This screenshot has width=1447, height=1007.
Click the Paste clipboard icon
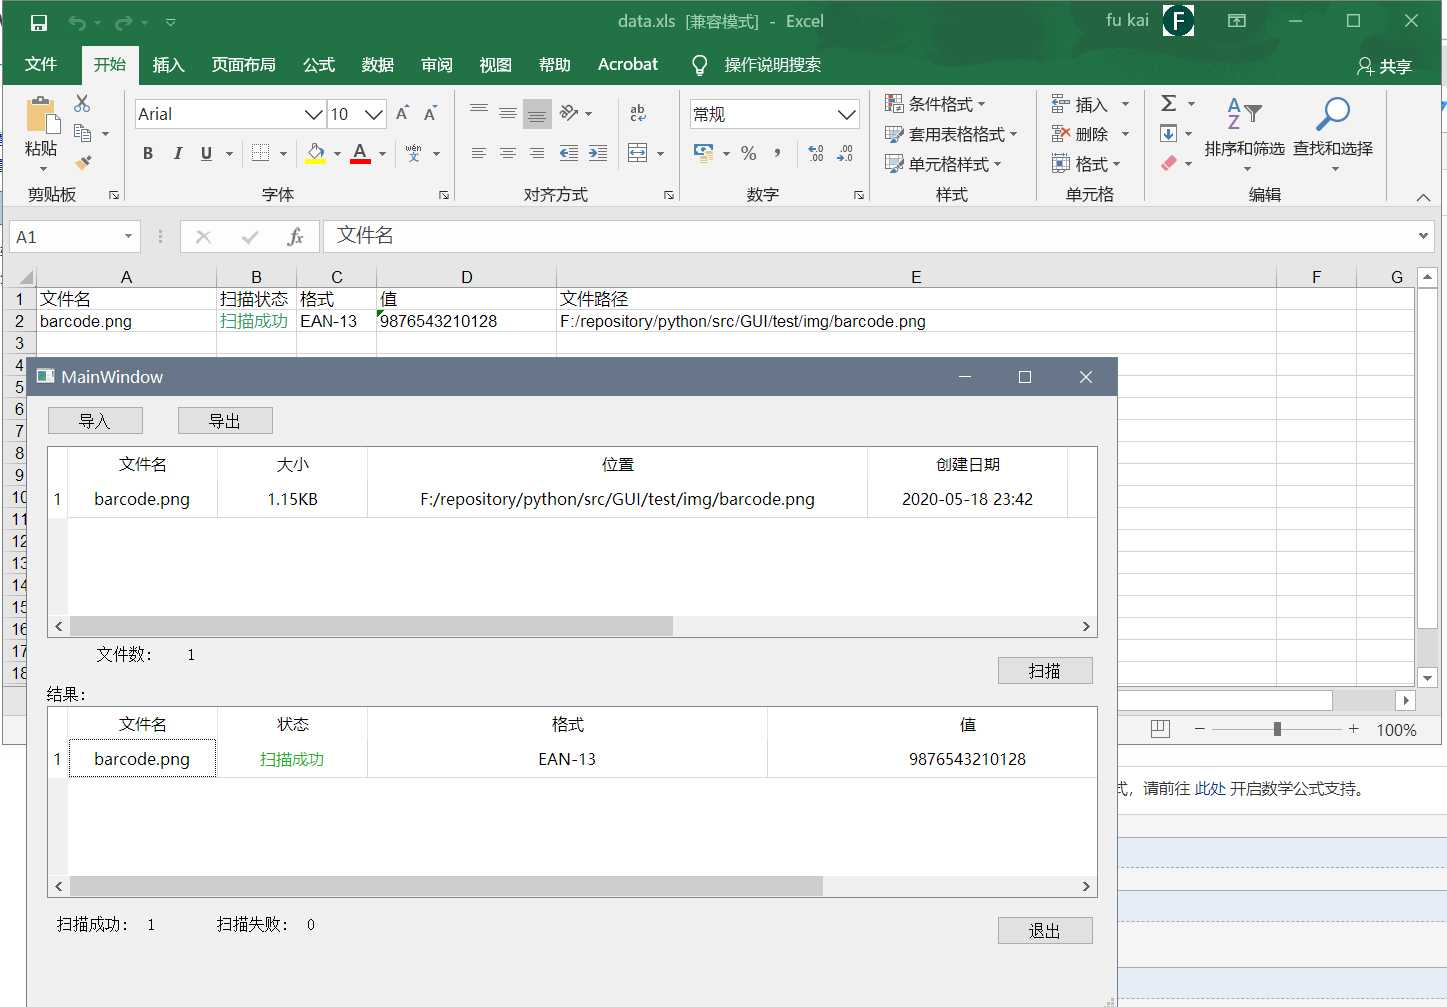(x=41, y=115)
